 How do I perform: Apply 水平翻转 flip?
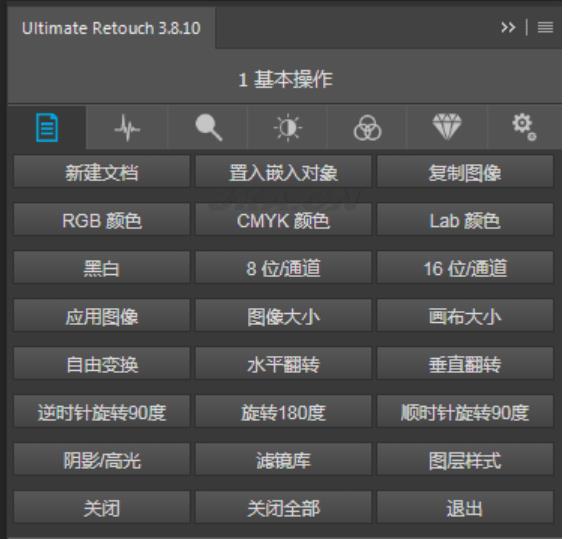(x=283, y=364)
